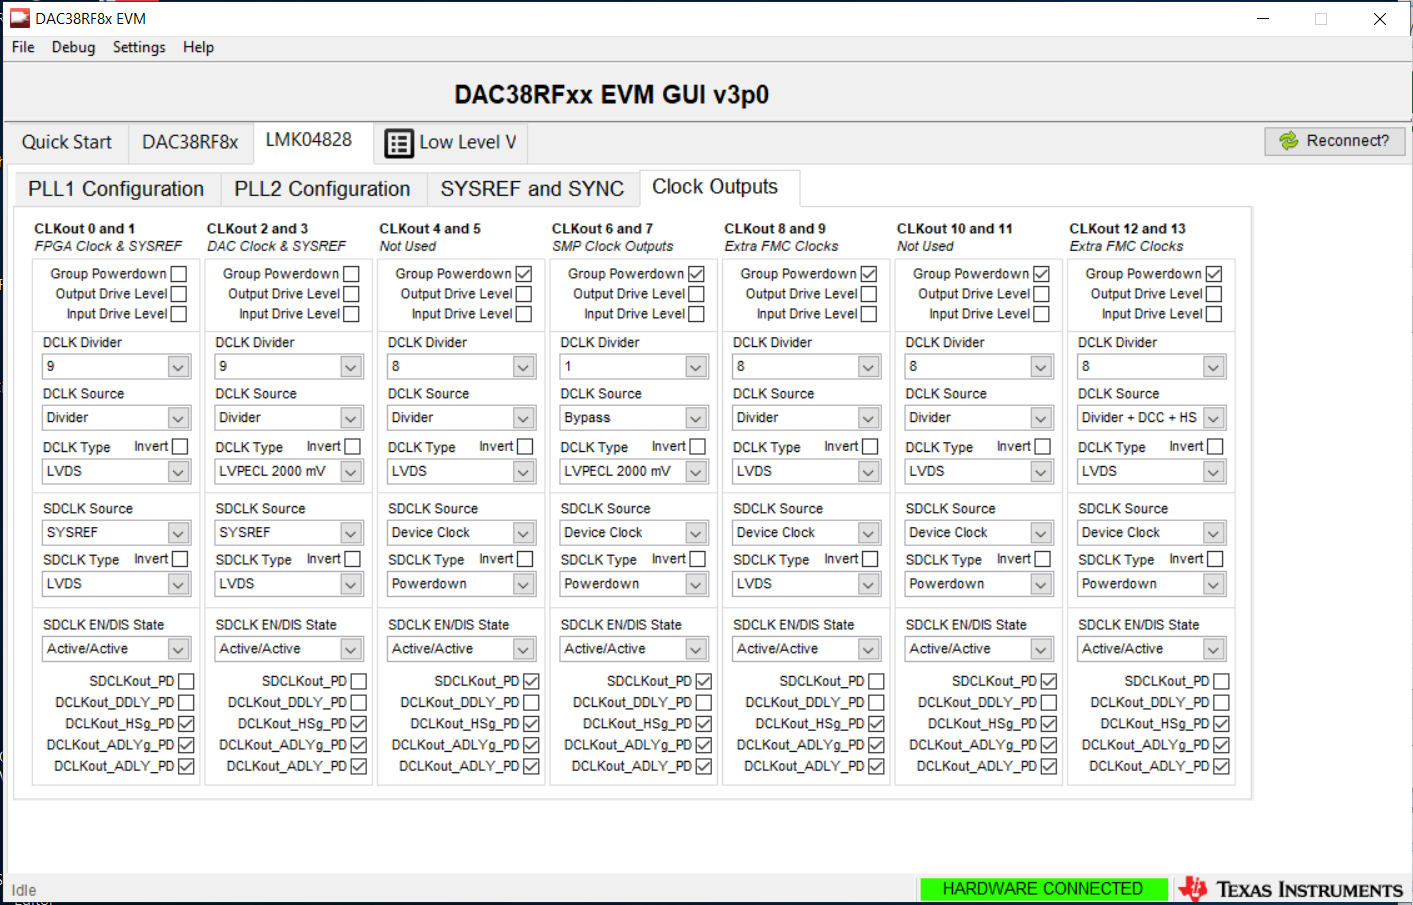The image size is (1413, 905).
Task: Expand DCLK Divider dropdown for CLKout 12 and 13
Action: 1151,367
